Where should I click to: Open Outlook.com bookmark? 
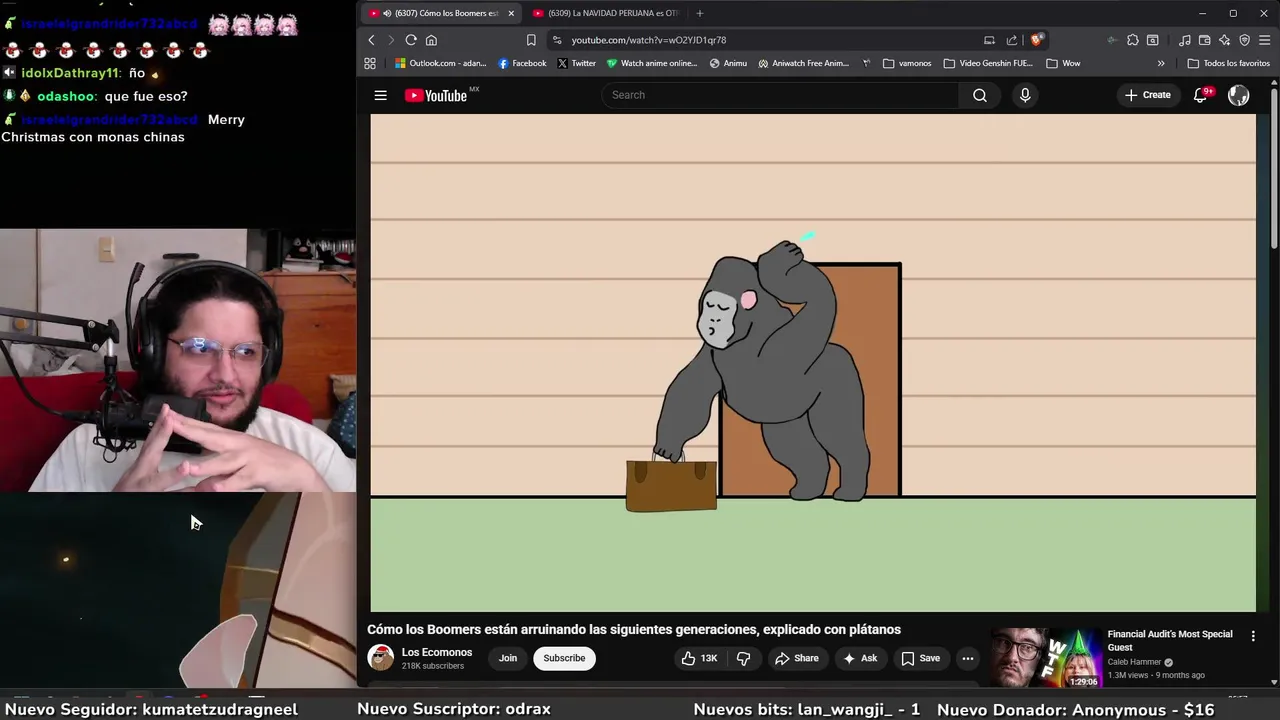[x=440, y=63]
